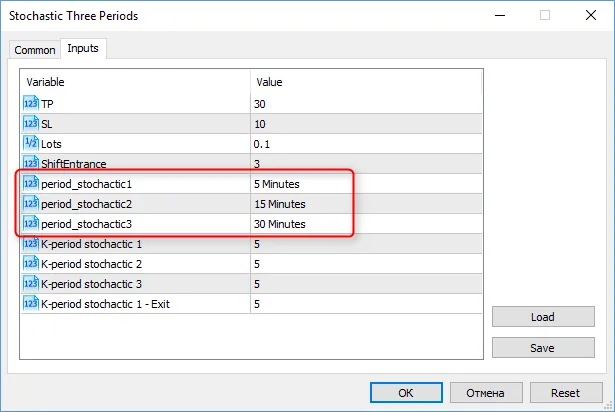
Task: Click the icon next to period_stochactic1
Action: tap(30, 184)
